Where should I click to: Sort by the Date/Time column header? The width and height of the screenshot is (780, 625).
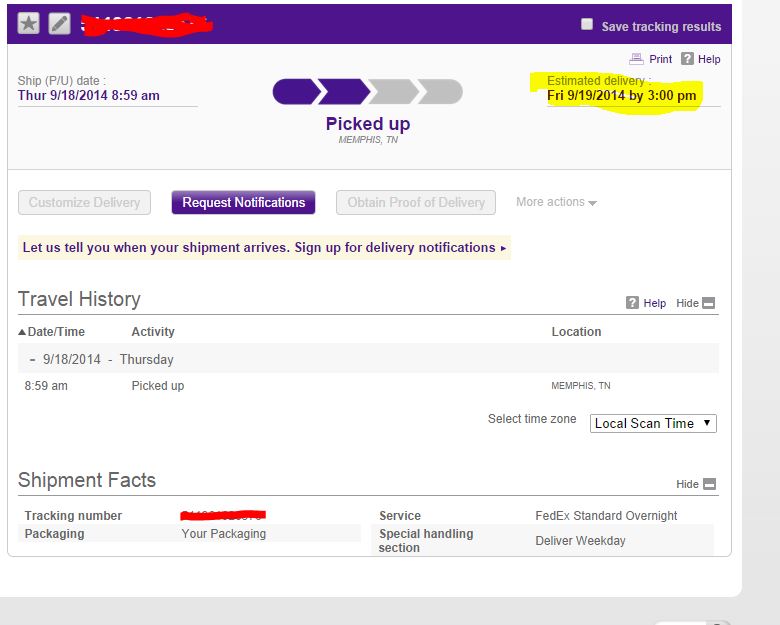pyautogui.click(x=52, y=332)
